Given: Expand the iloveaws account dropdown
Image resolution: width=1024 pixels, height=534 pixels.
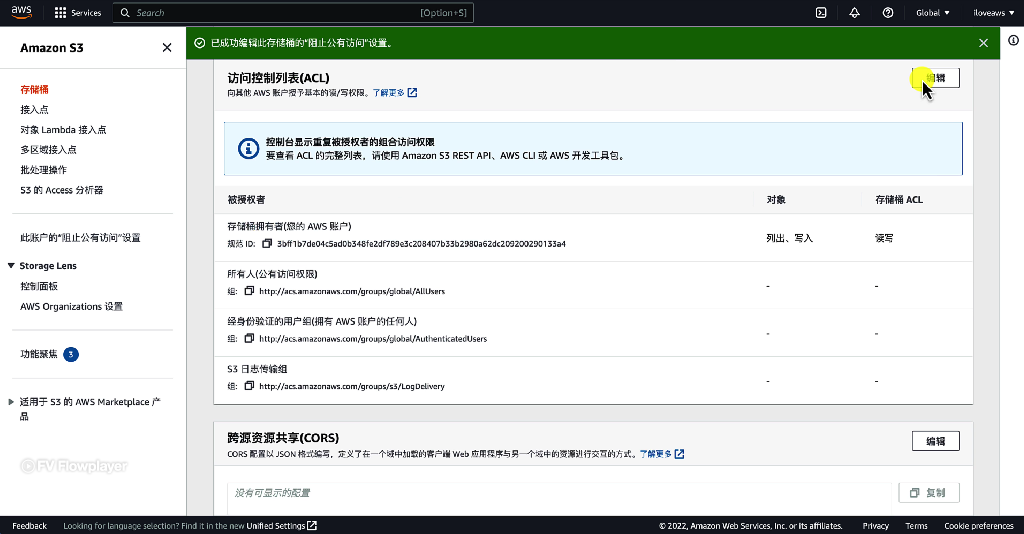Looking at the screenshot, I should 993,12.
